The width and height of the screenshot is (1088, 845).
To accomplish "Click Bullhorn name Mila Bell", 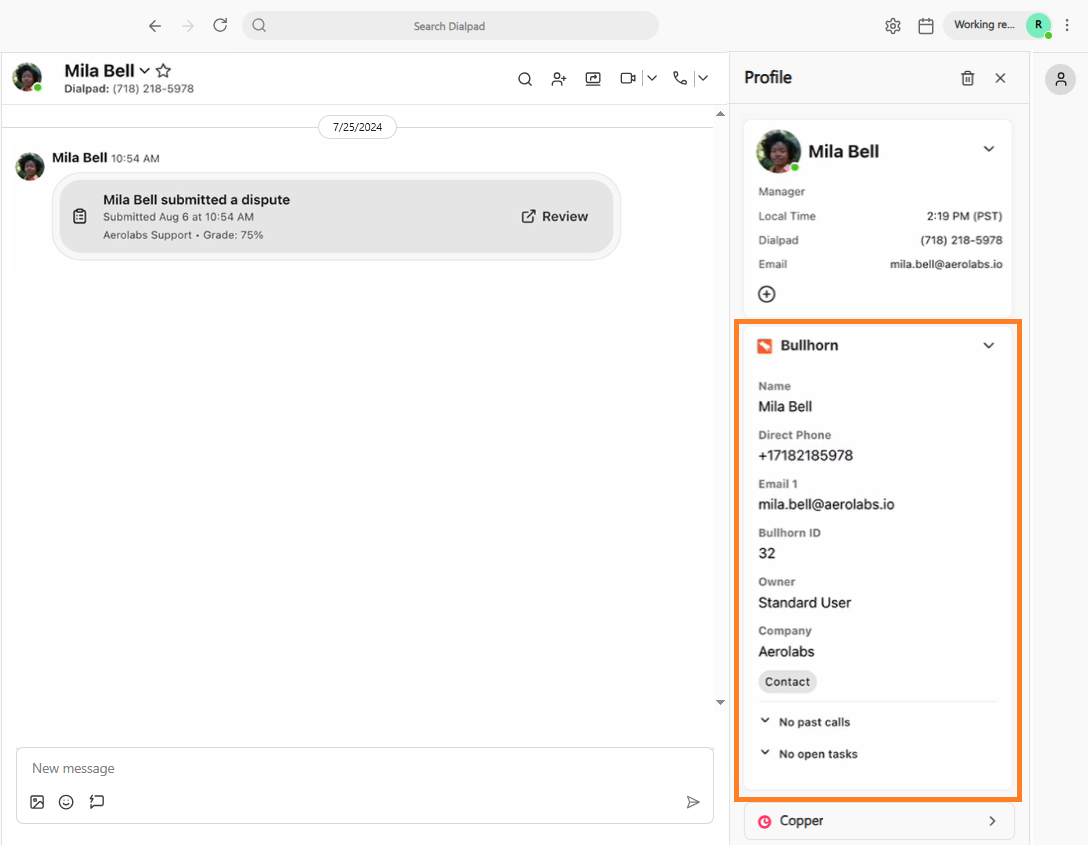I will point(785,407).
